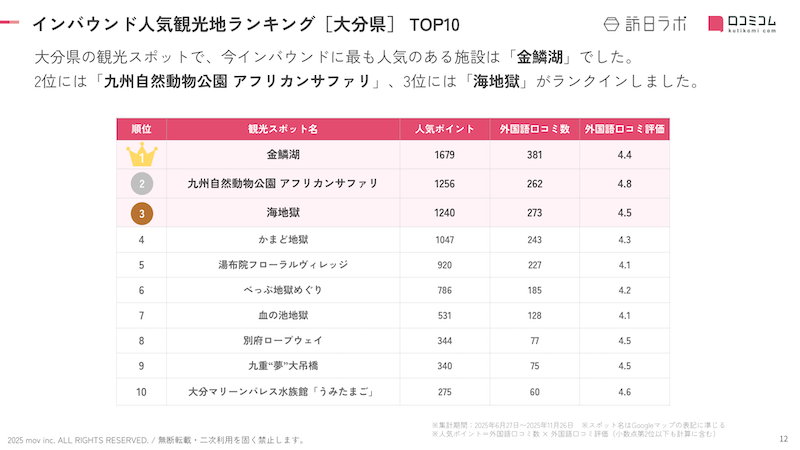Image resolution: width=800 pixels, height=450 pixels.
Task: Select the 金鱗湖 spot name in the table
Action: (283, 155)
